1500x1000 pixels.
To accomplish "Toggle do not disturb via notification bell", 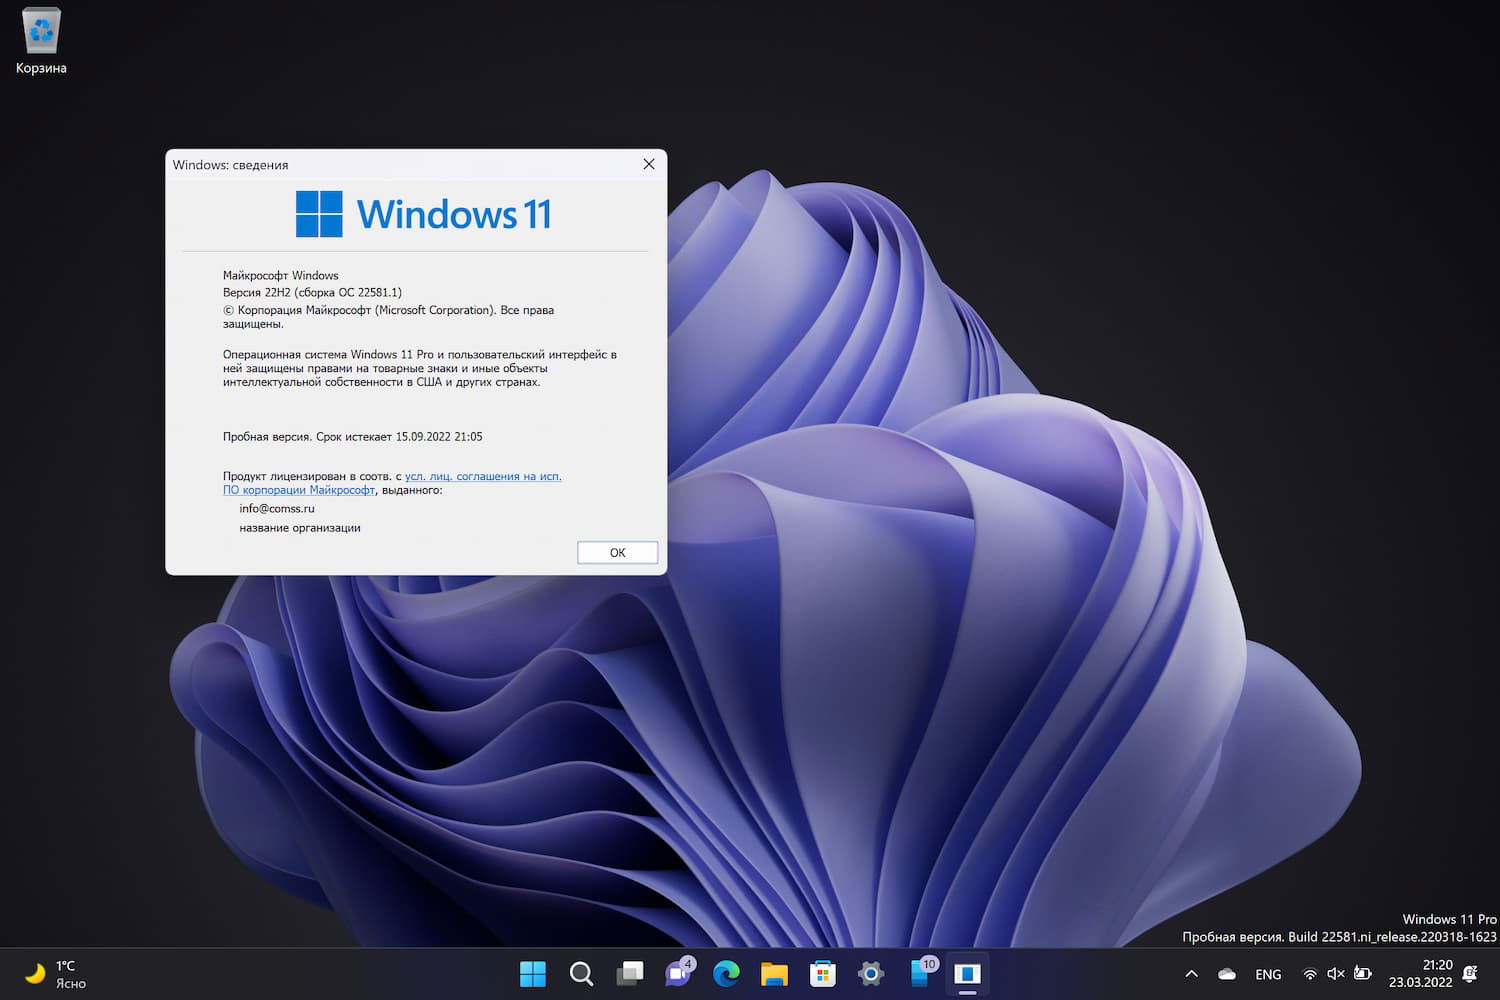I will click(x=1470, y=973).
